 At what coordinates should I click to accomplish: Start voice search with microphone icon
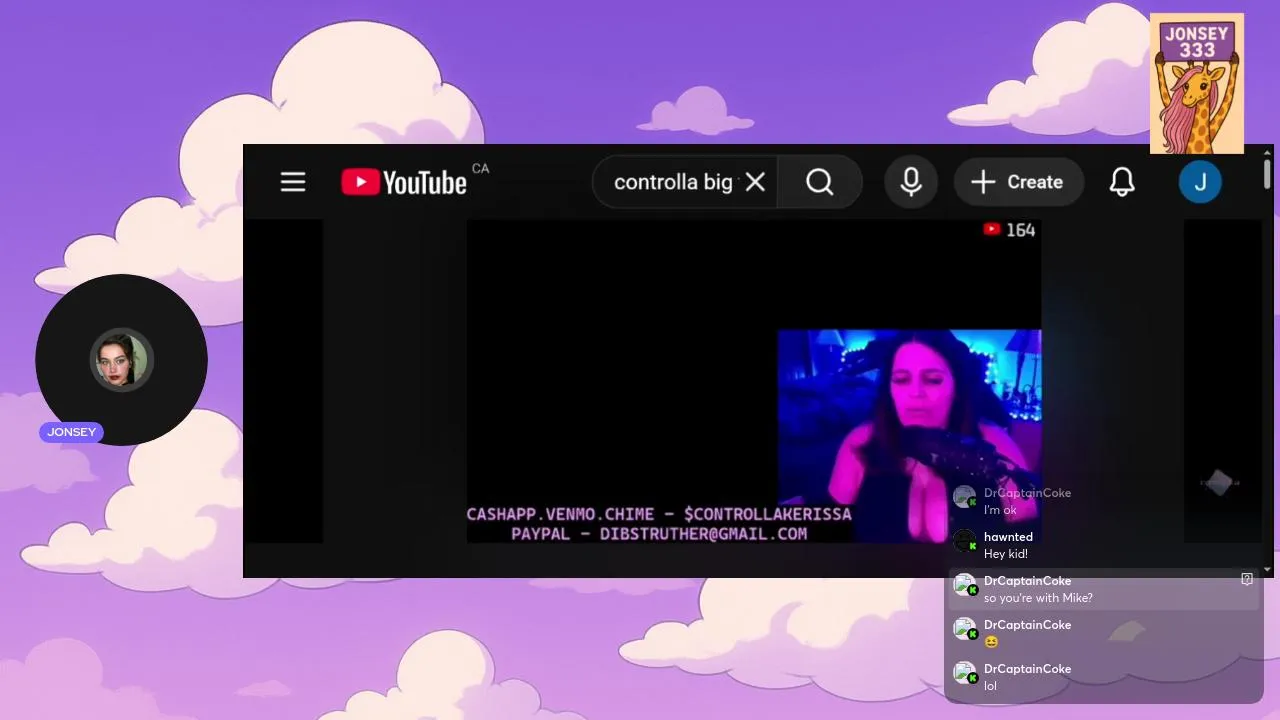911,182
